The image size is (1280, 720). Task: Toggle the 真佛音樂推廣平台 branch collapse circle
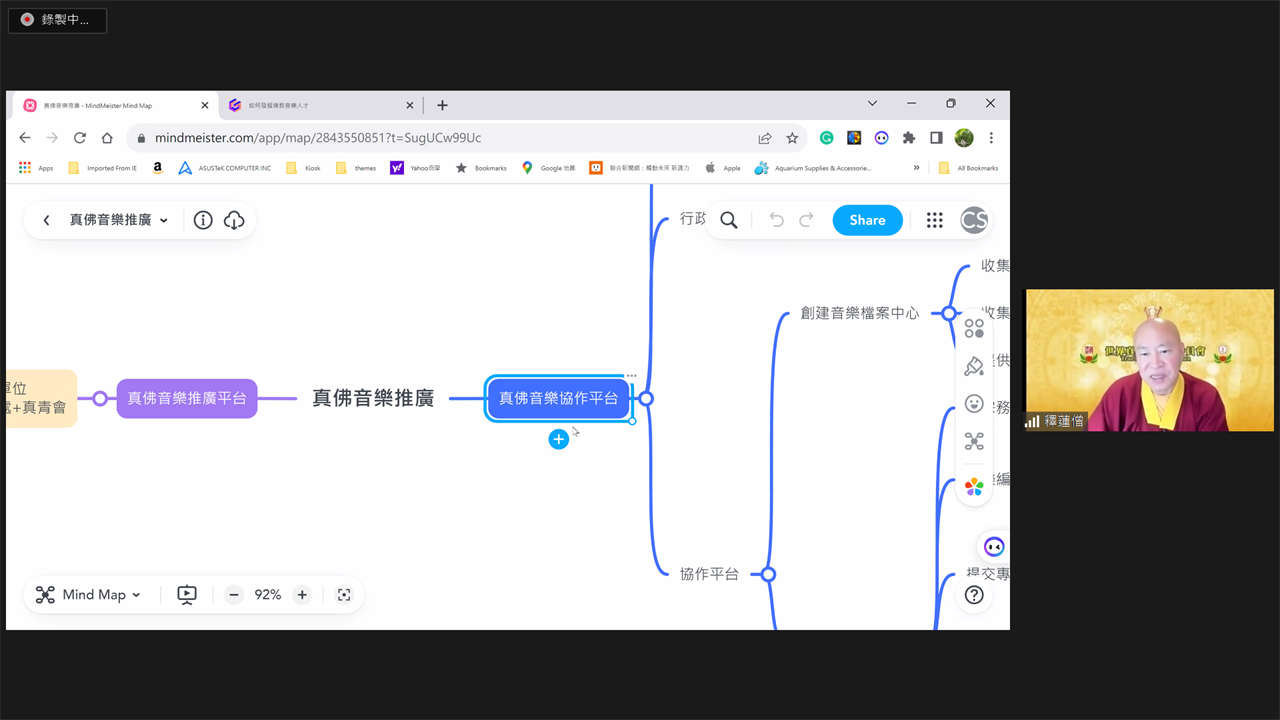[100, 398]
